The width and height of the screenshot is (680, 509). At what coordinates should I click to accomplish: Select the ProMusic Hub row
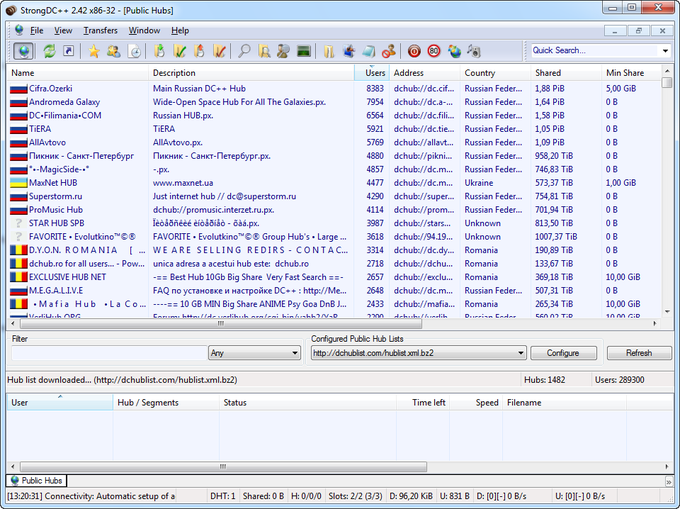pyautogui.click(x=334, y=209)
